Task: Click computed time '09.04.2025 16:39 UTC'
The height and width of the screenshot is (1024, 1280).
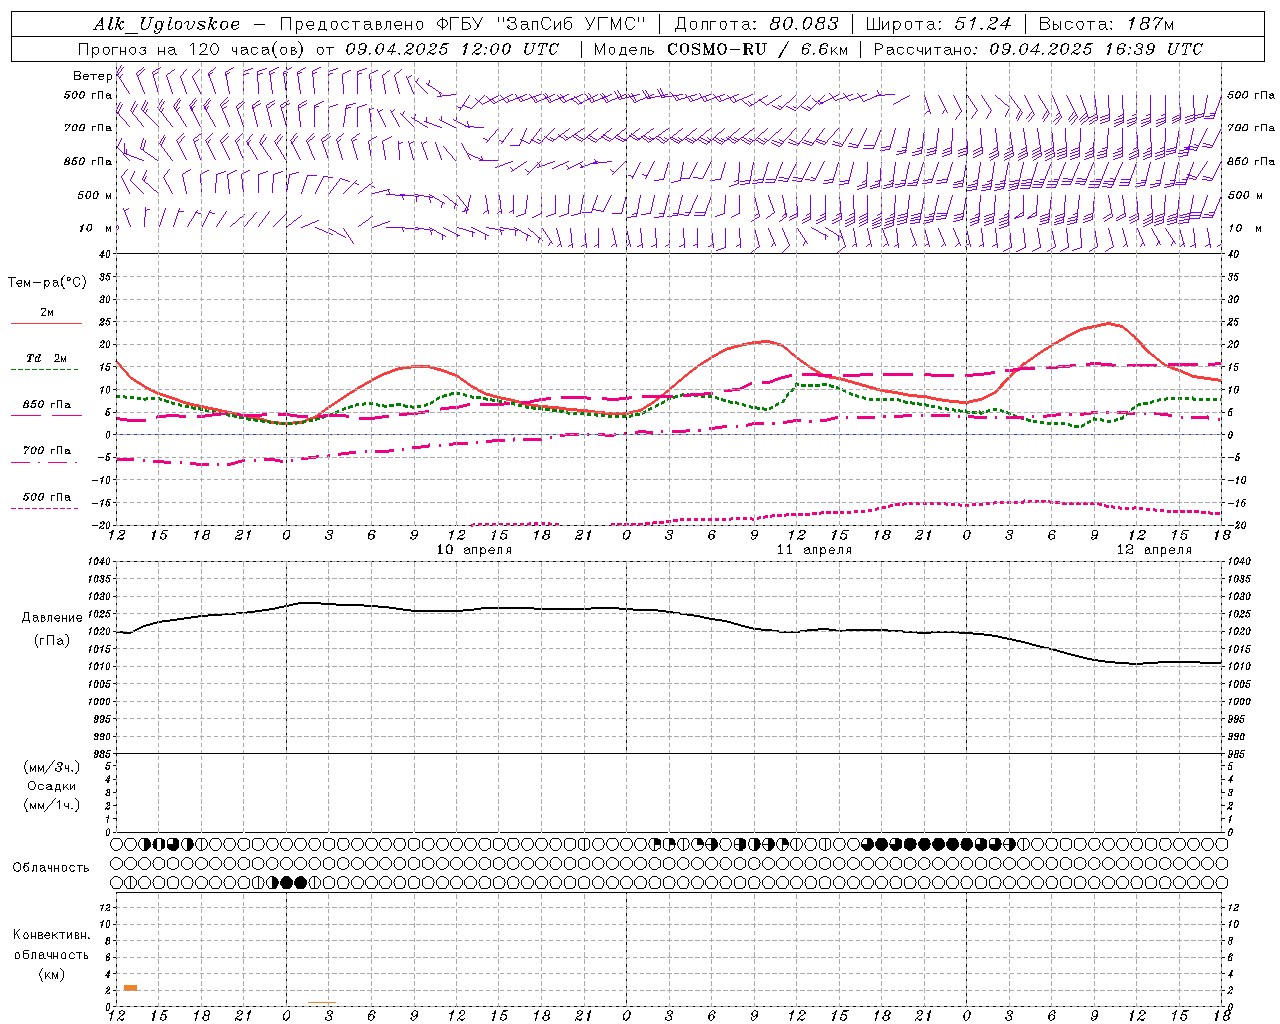Action: coord(1097,49)
